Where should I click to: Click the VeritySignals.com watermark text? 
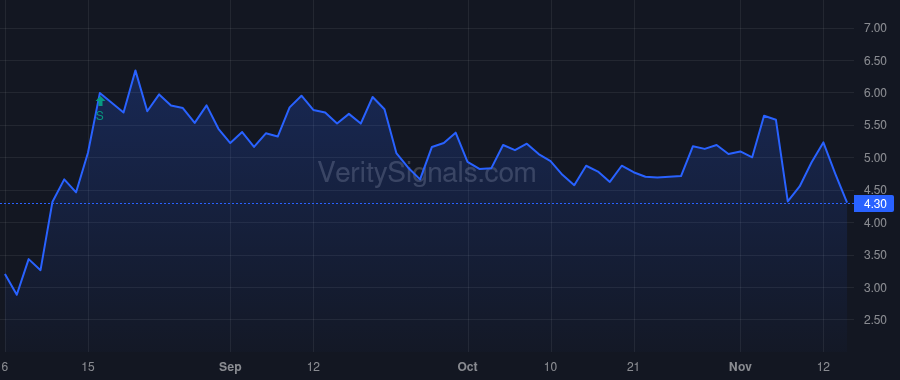tap(426, 173)
